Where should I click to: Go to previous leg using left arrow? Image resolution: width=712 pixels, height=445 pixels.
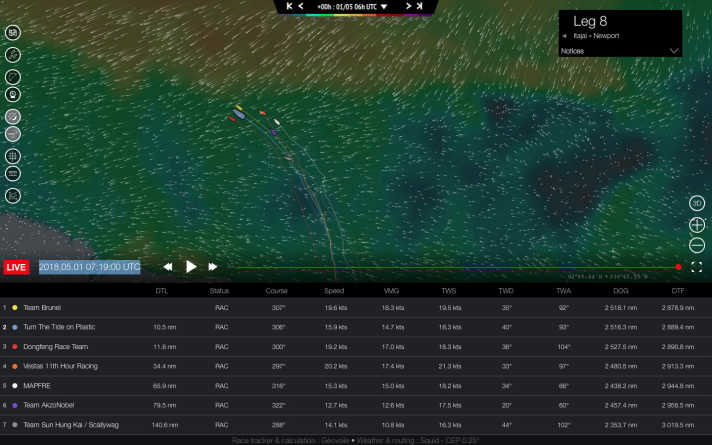coord(565,36)
